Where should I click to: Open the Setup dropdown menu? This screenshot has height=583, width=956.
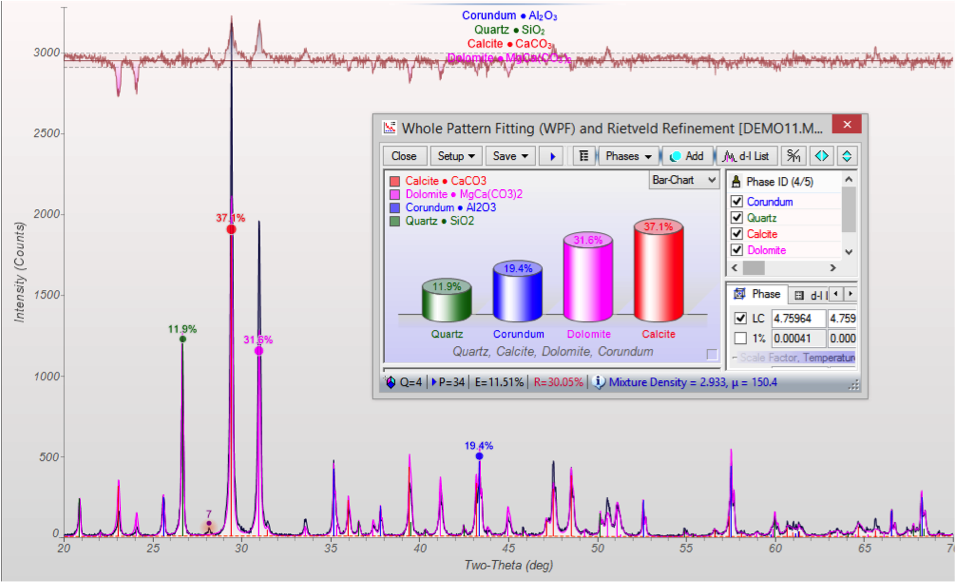coord(456,156)
